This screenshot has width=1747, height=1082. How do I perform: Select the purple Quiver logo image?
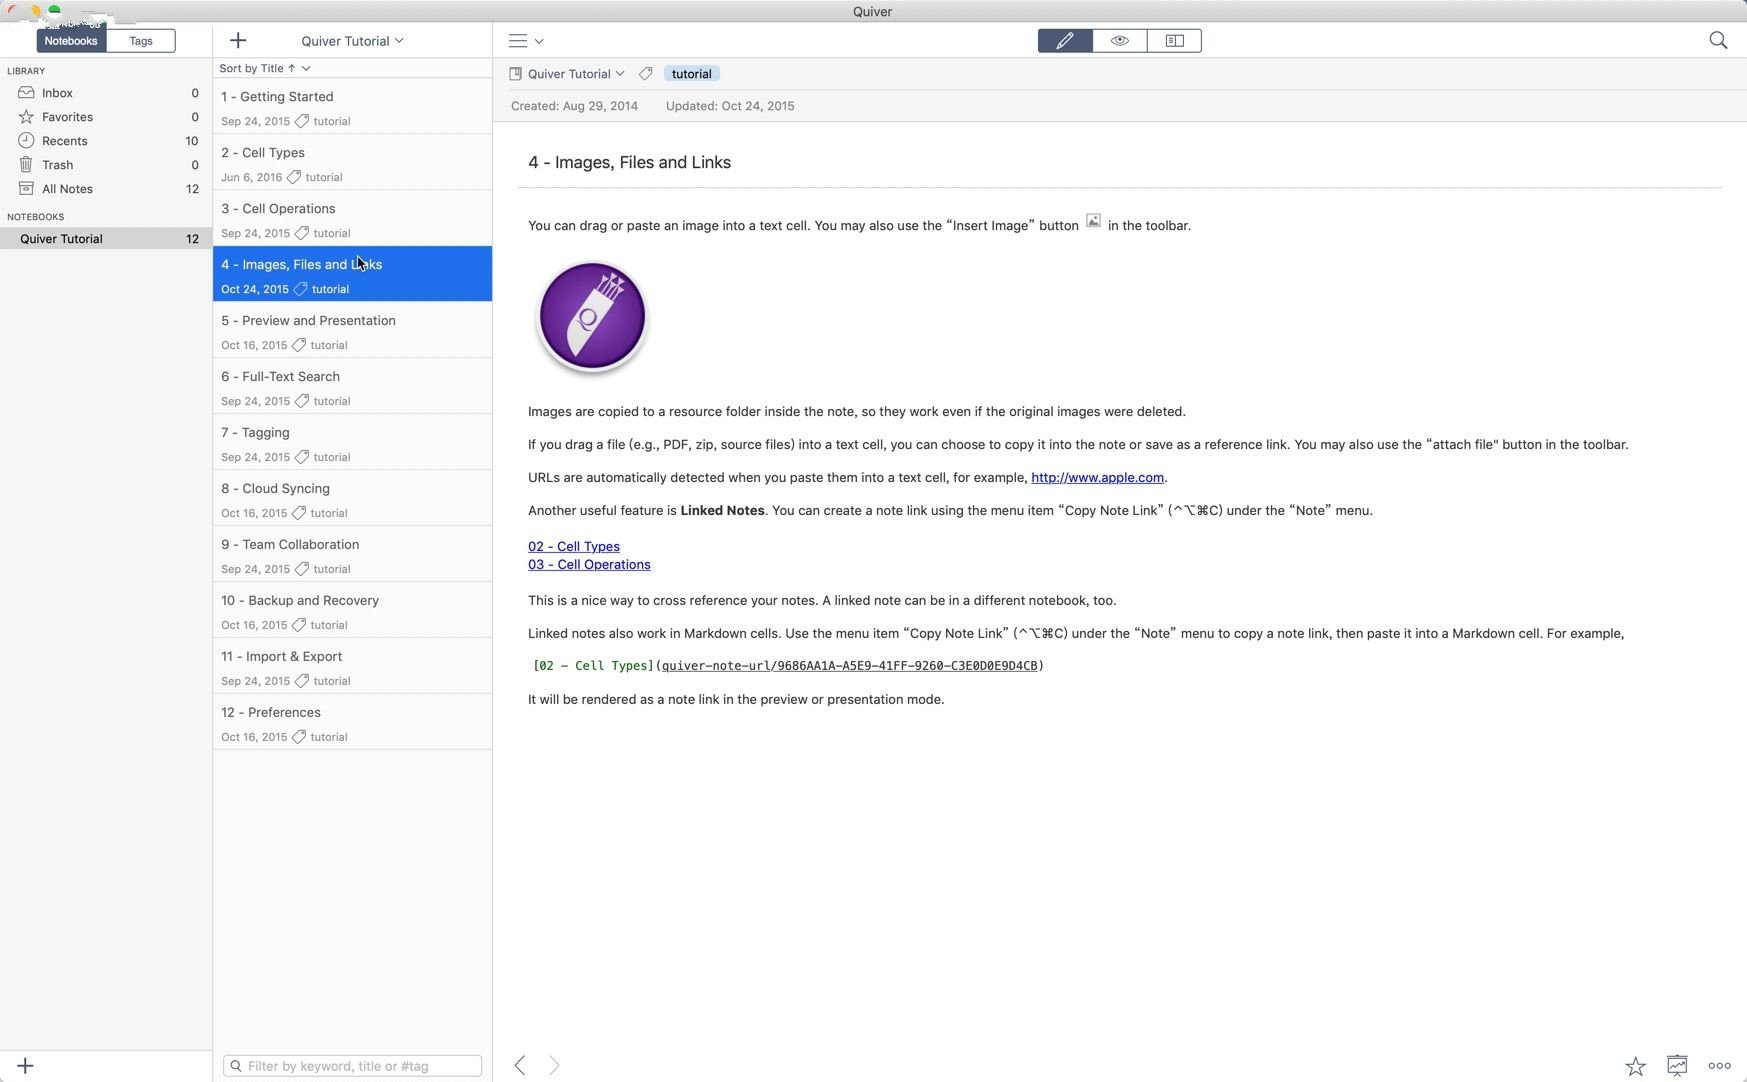(592, 318)
